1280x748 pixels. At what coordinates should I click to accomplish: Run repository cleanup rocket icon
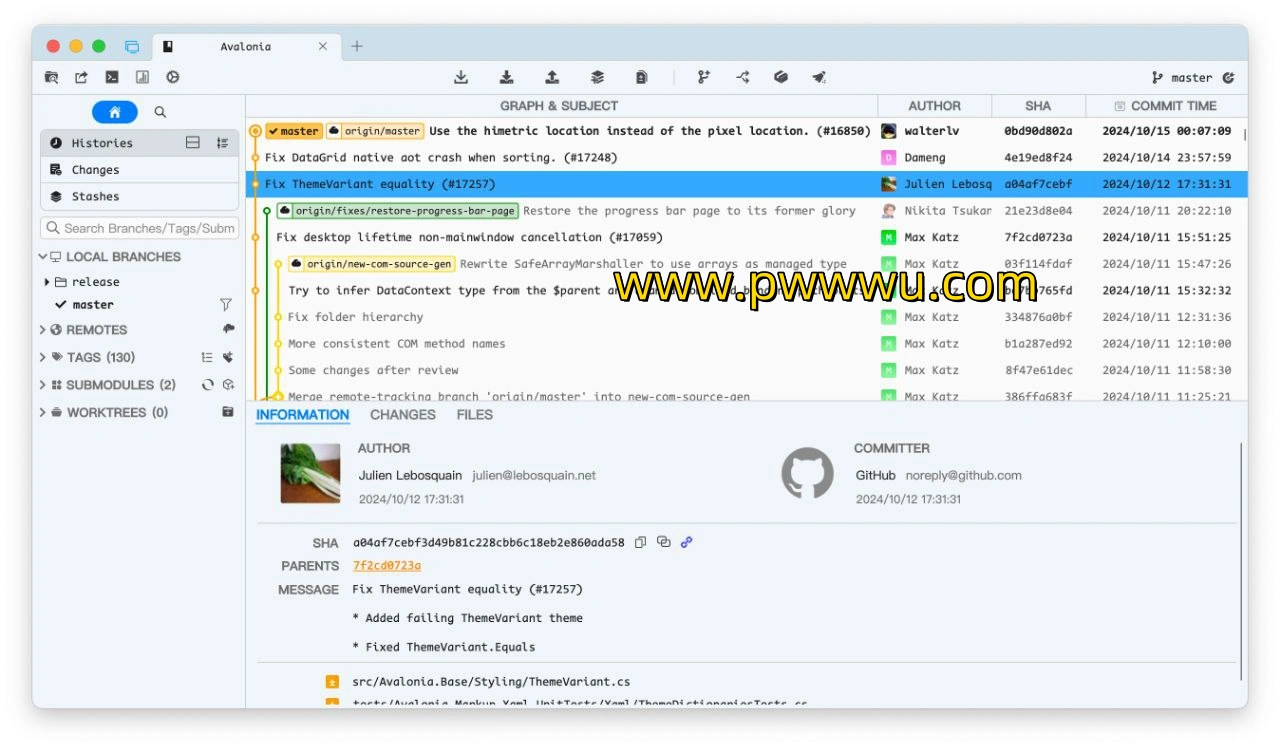tap(819, 77)
